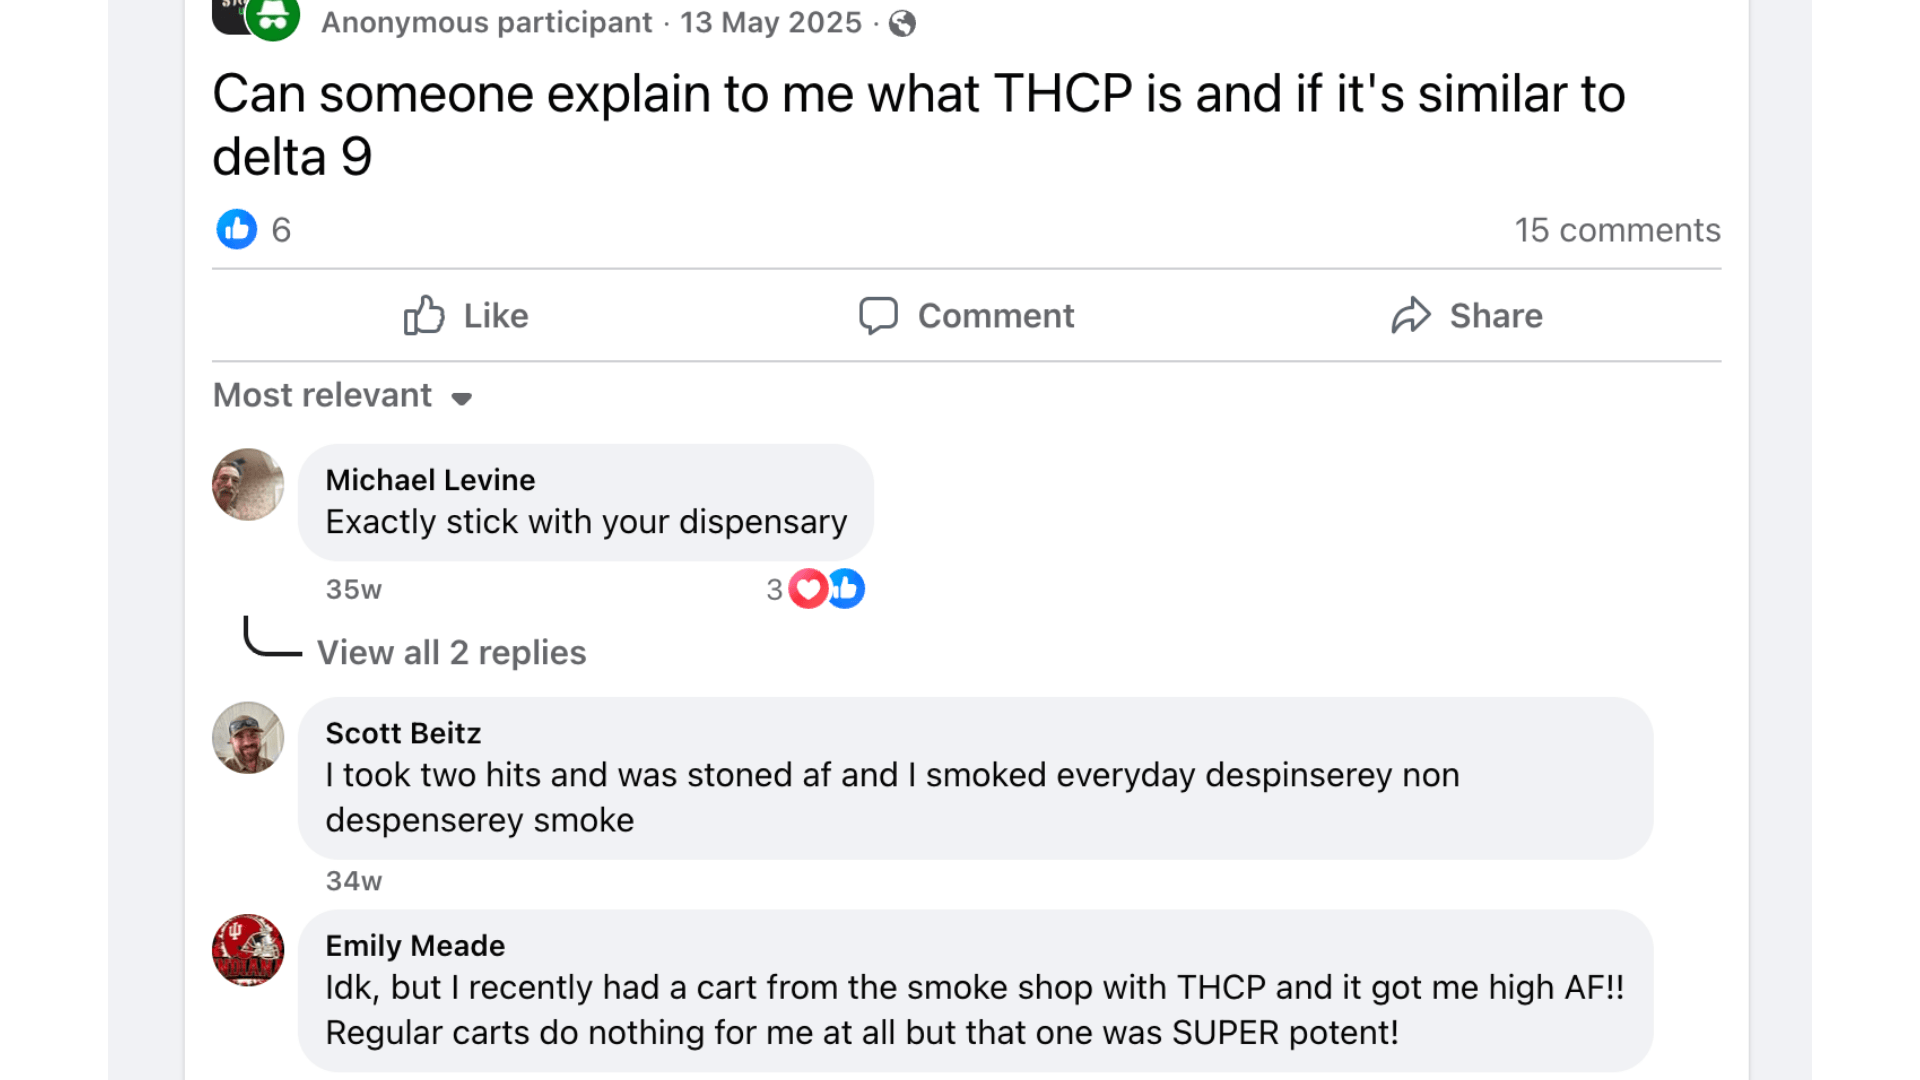Screen dimensions: 1920x1080
Task: Click the thumbs-up reaction icon on Michael's comment
Action: (x=846, y=589)
